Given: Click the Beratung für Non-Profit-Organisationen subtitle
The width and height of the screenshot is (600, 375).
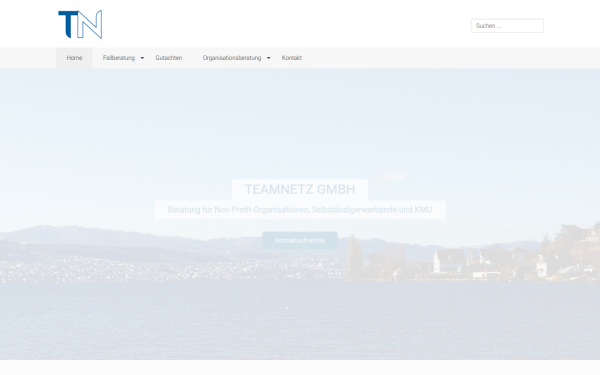Looking at the screenshot, I should click(x=300, y=210).
